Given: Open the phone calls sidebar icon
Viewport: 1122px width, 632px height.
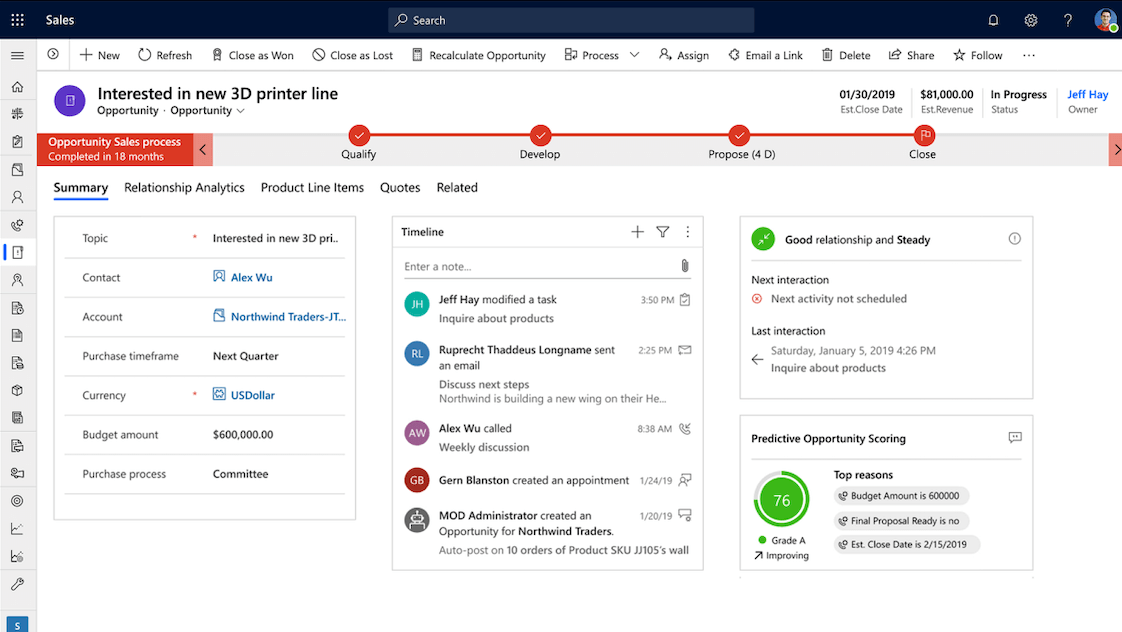Looking at the screenshot, I should 17,225.
